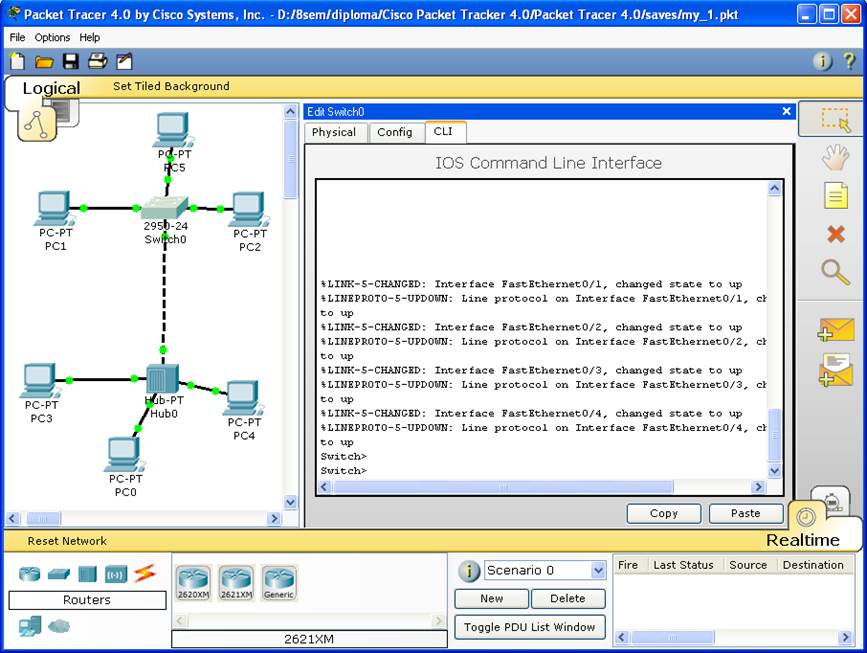Switch to Logical workspace view
Image resolution: width=867 pixels, height=653 pixels.
tap(51, 88)
